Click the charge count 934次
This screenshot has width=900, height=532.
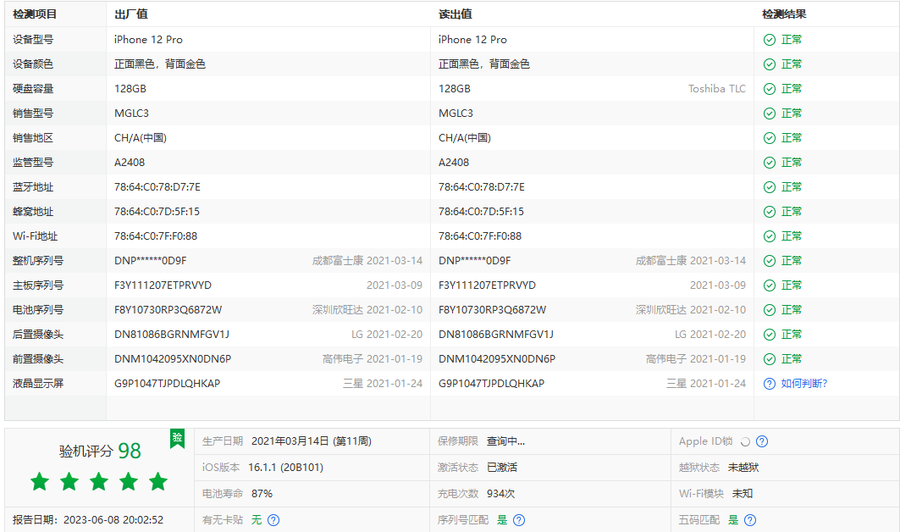click(501, 494)
